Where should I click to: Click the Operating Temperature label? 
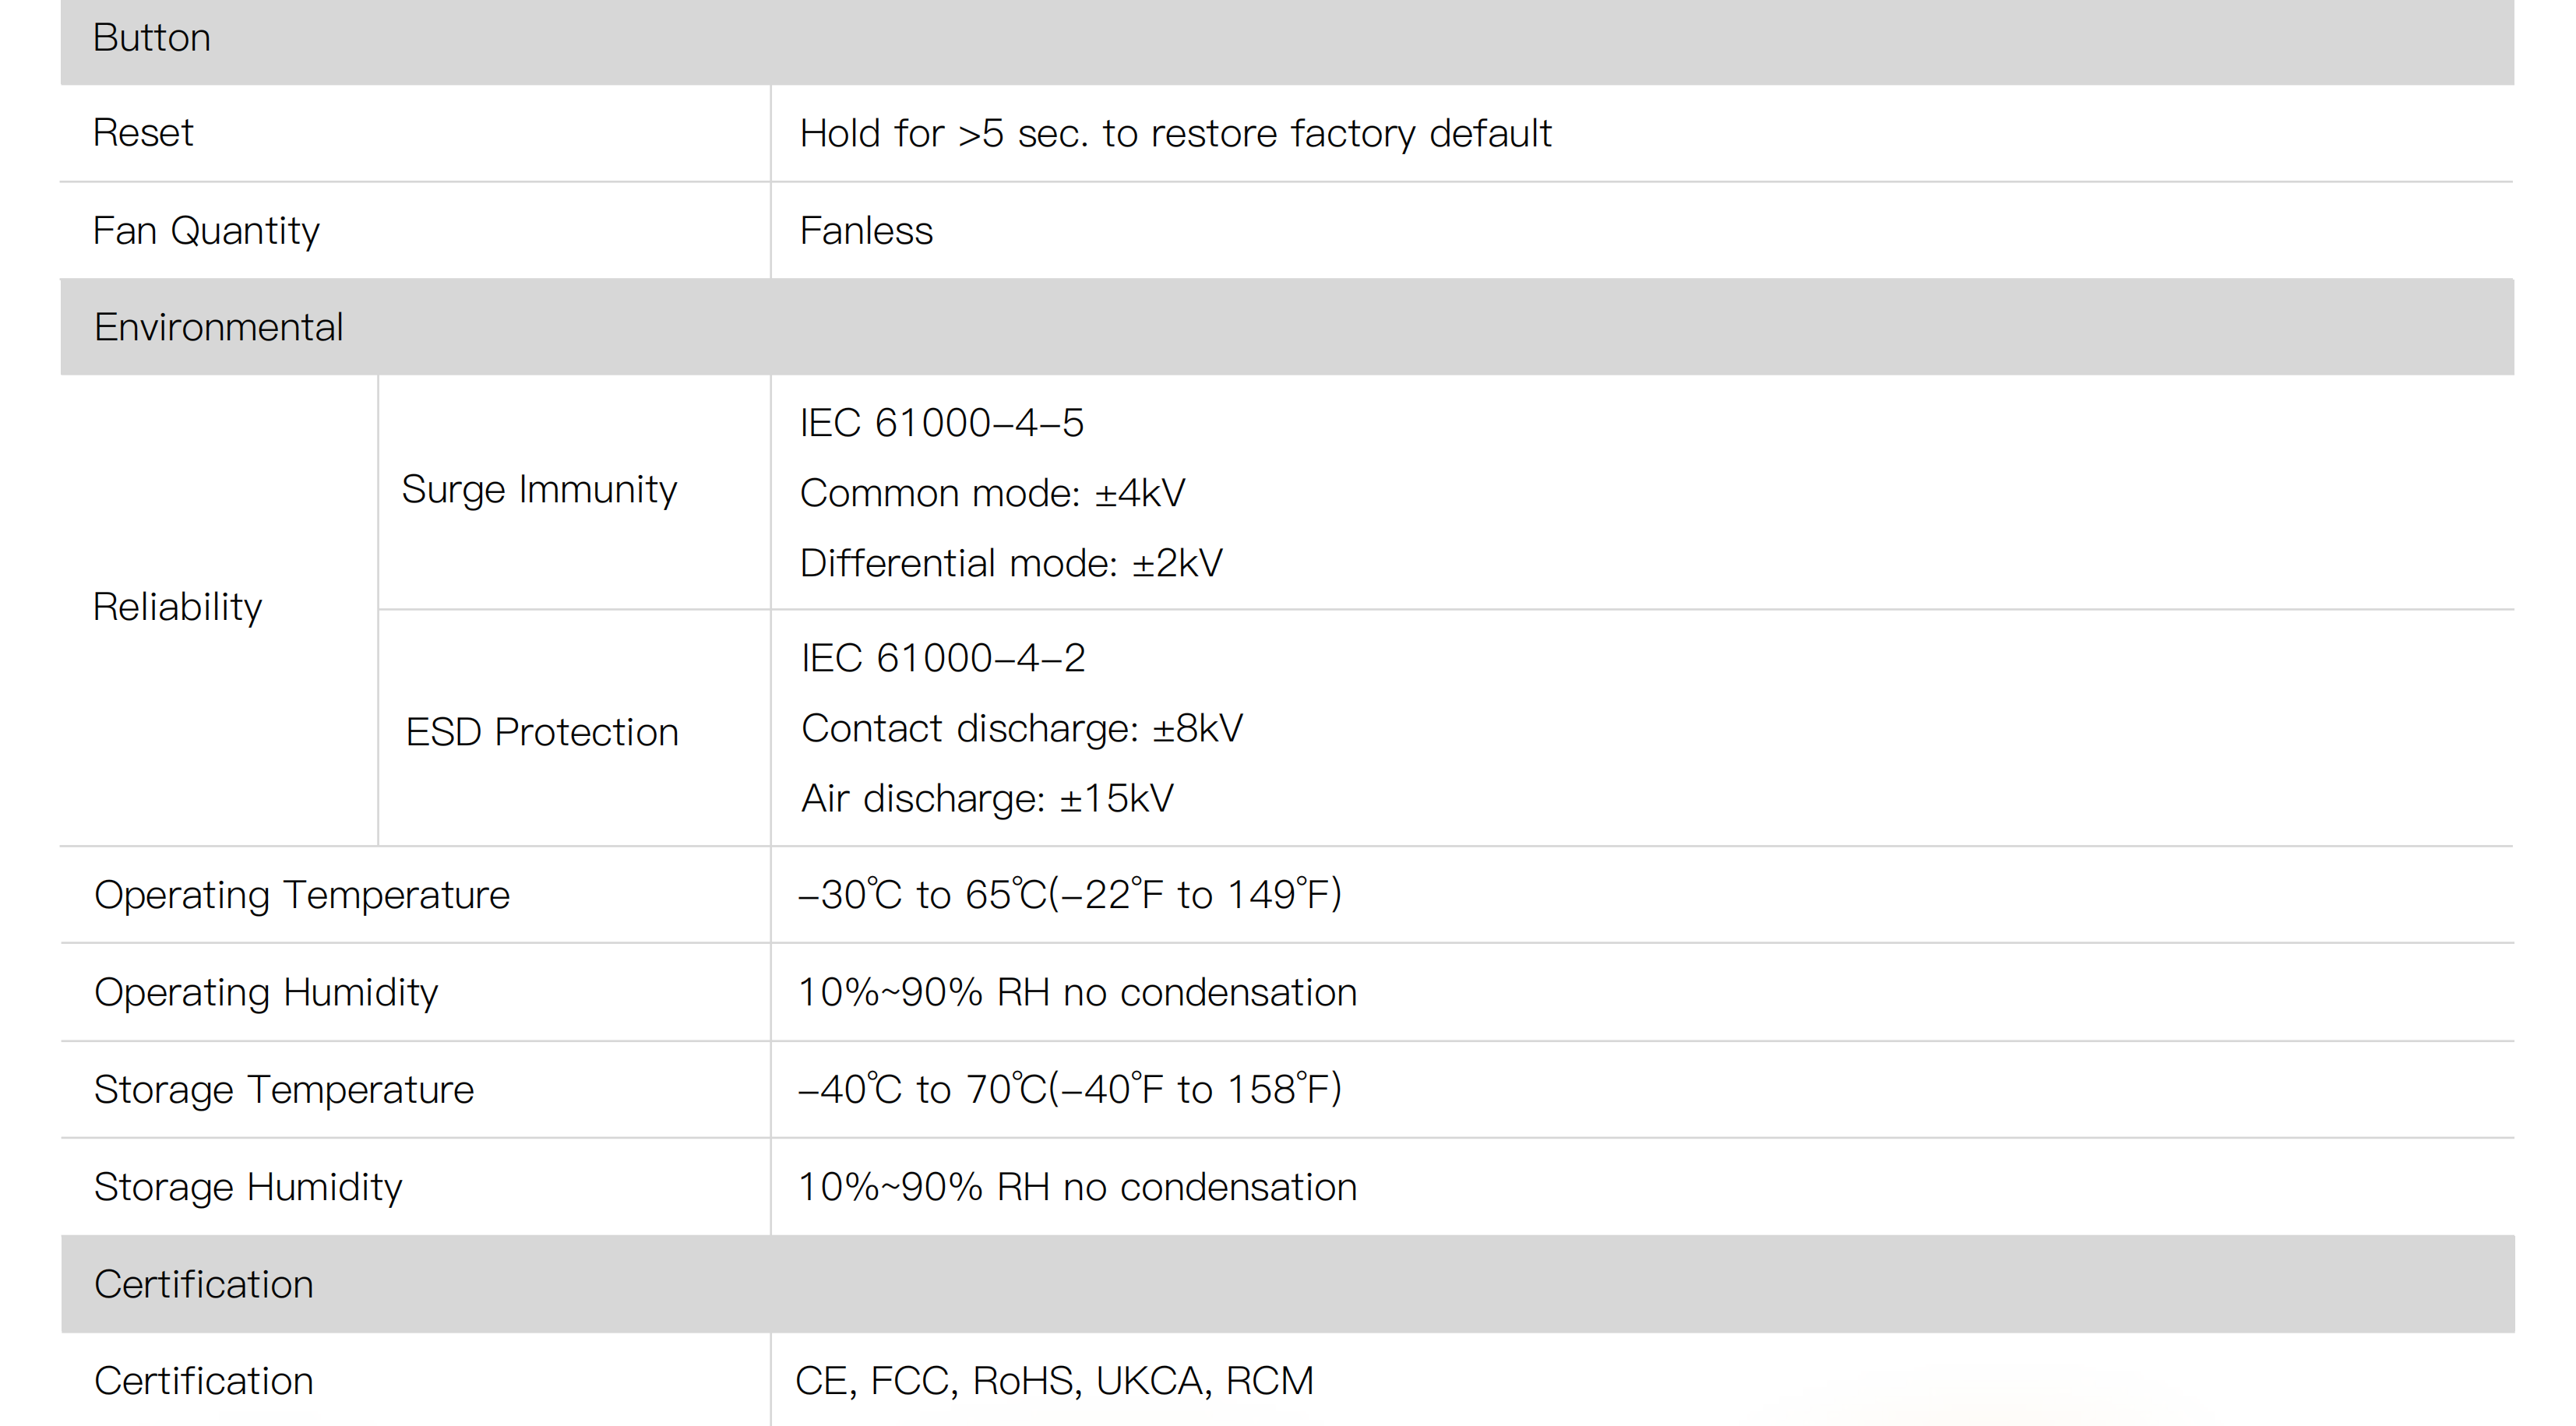point(301,895)
